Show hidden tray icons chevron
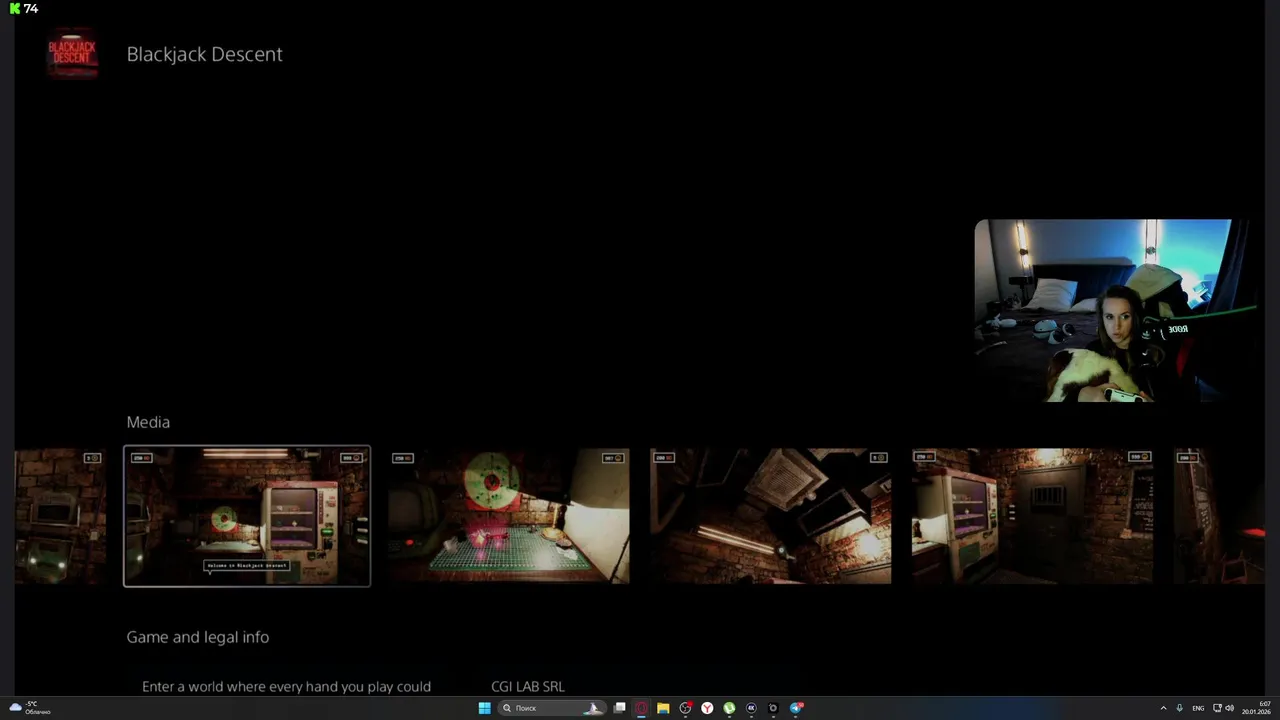The width and height of the screenshot is (1280, 720). click(x=1163, y=708)
